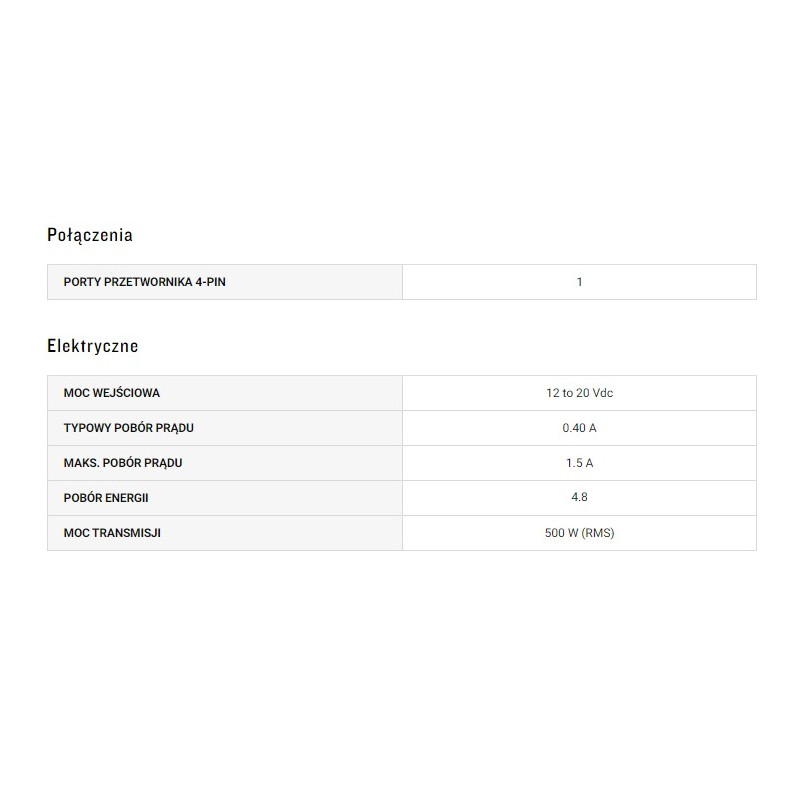Image resolution: width=800 pixels, height=800 pixels.
Task: Click the word MAKS. in the max current label
Action: pos(80,463)
